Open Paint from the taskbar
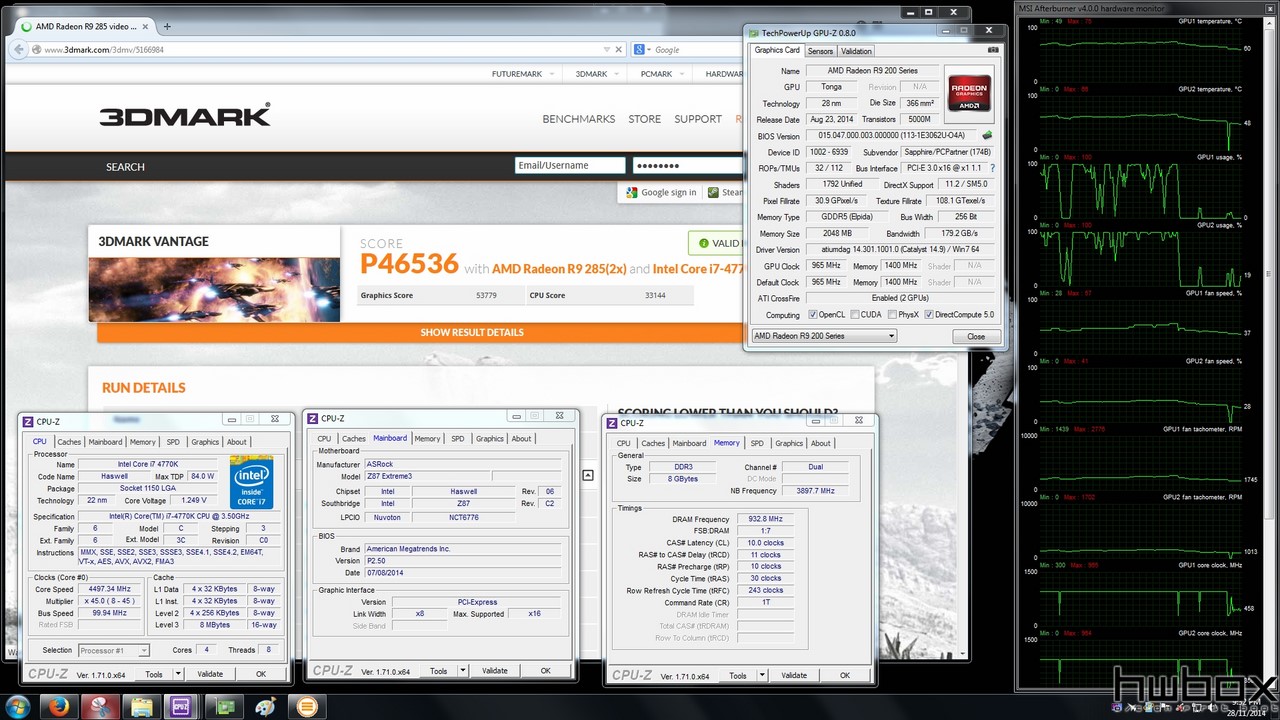Screen dimensions: 1280x720 (x=265, y=707)
